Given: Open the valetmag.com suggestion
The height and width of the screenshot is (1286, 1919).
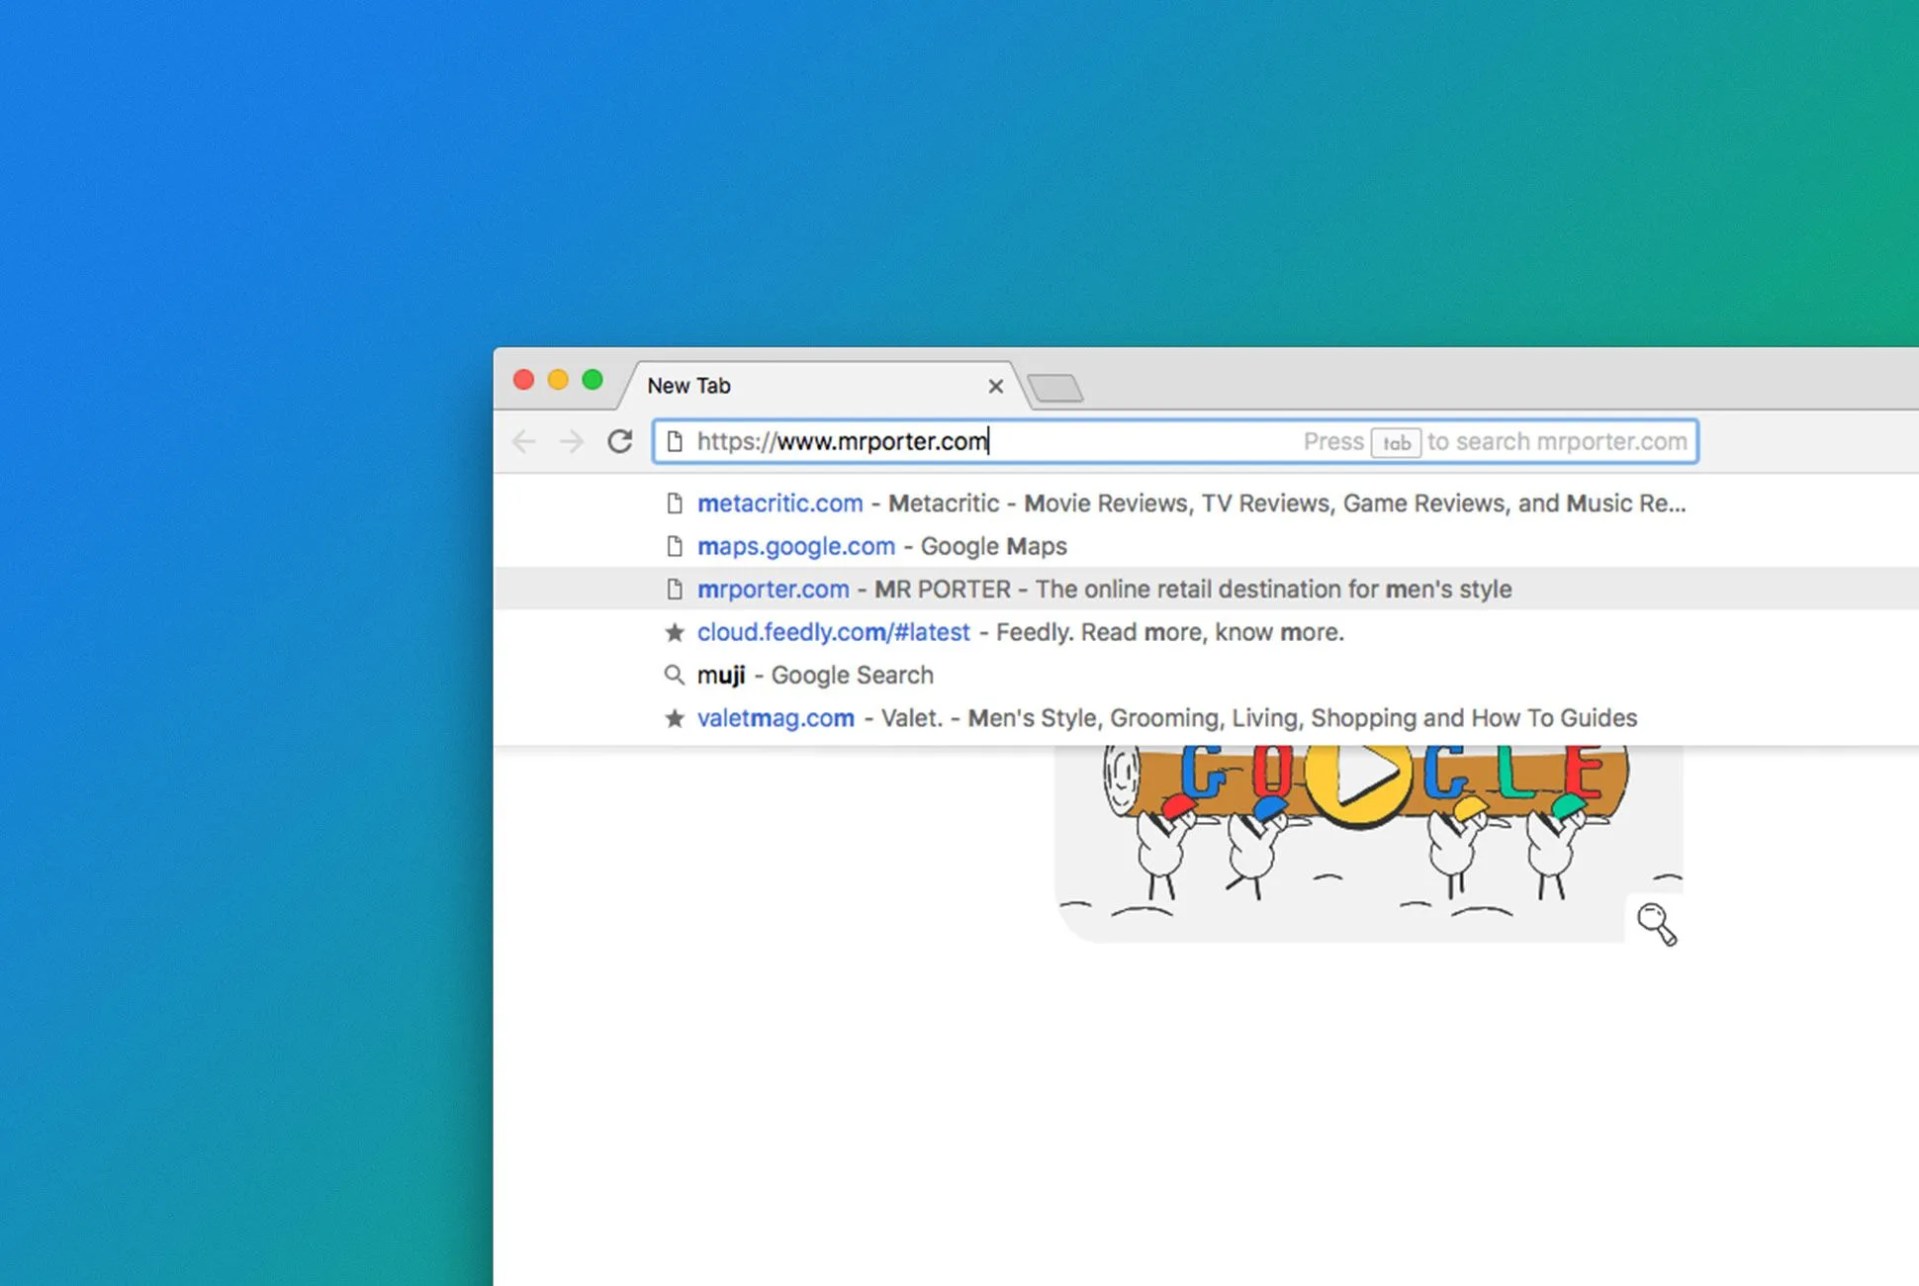Looking at the screenshot, I should pos(1206,718).
